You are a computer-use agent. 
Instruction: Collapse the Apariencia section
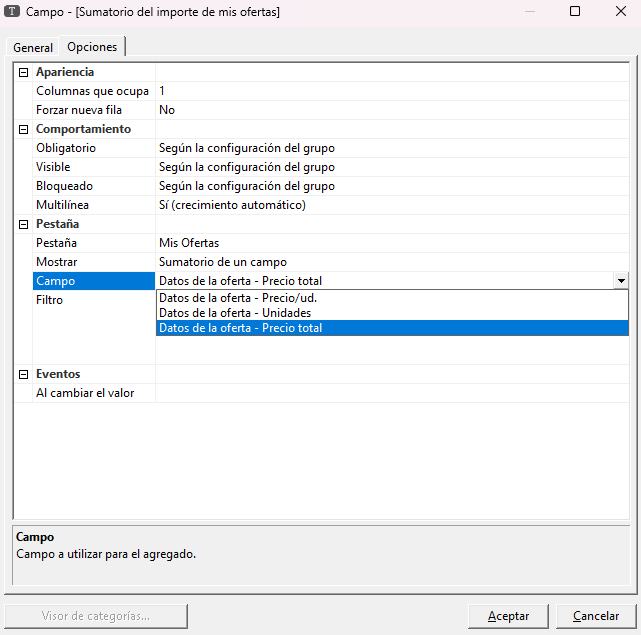pos(24,73)
